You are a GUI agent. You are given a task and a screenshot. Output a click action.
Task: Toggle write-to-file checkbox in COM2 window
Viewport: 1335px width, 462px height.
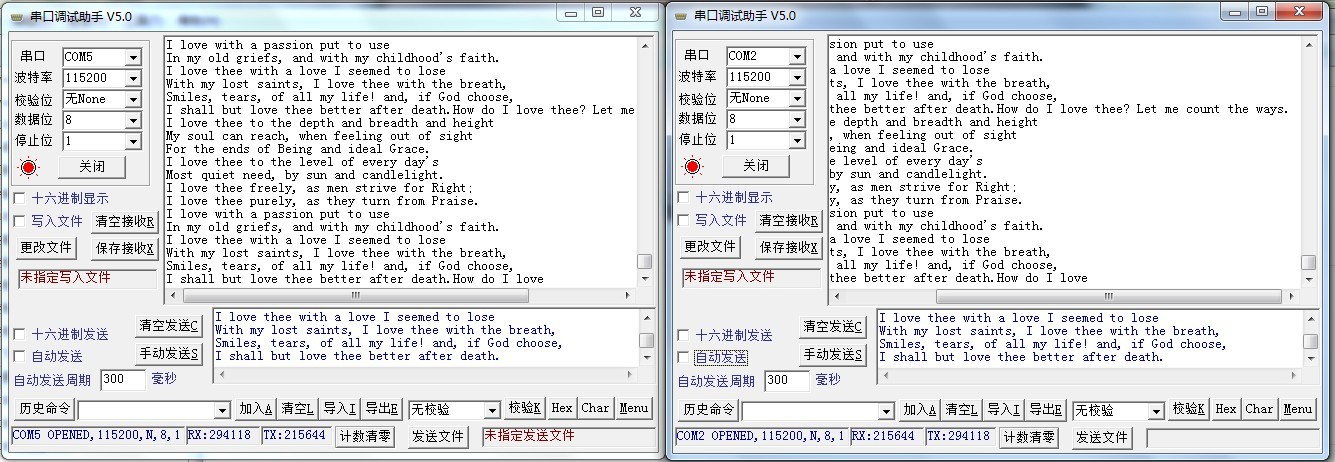684,220
